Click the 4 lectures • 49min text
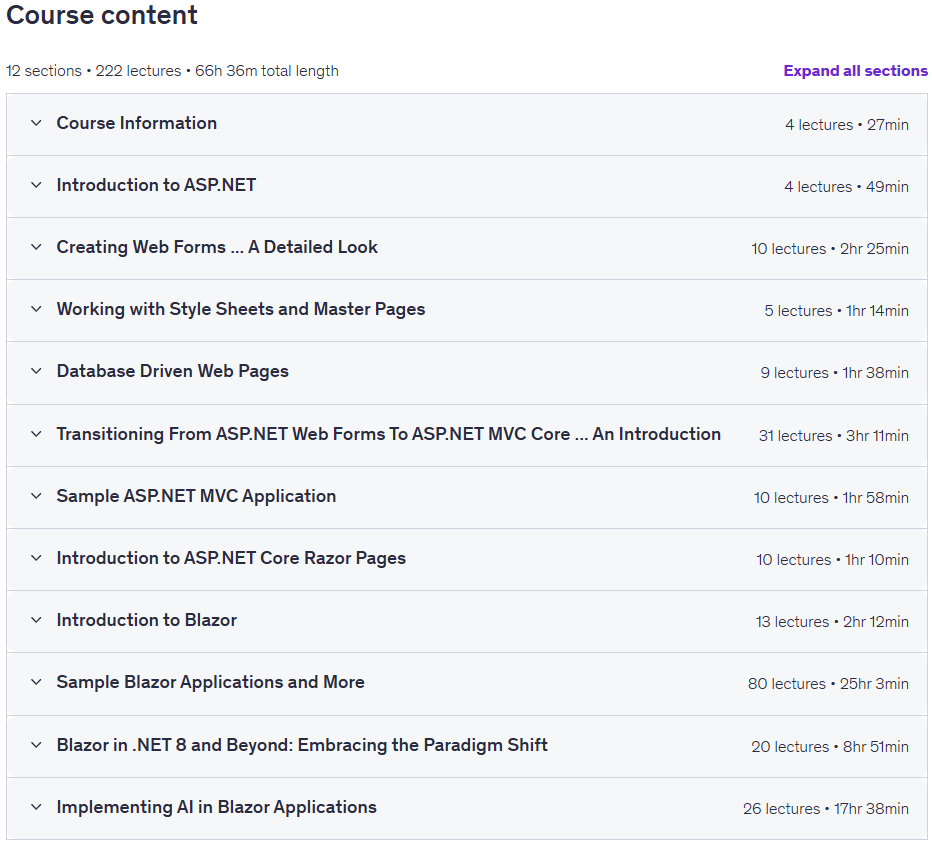This screenshot has width=932, height=843. coord(846,187)
